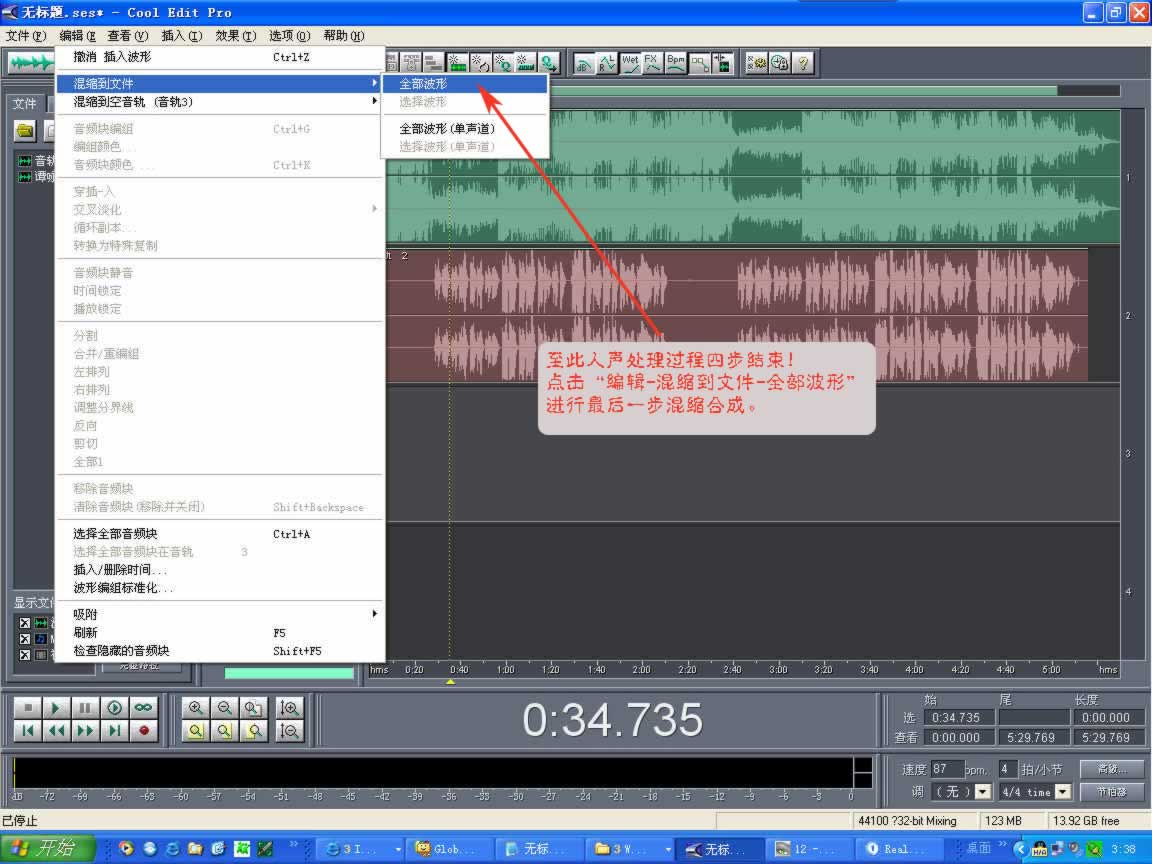Select 全部波形 in the submenu

(464, 84)
